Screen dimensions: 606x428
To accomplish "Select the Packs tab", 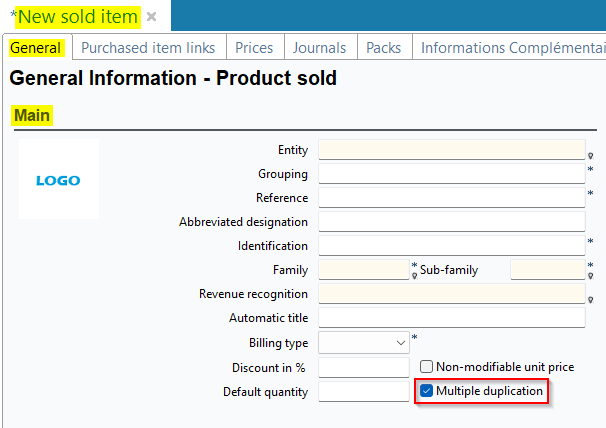I will (383, 48).
